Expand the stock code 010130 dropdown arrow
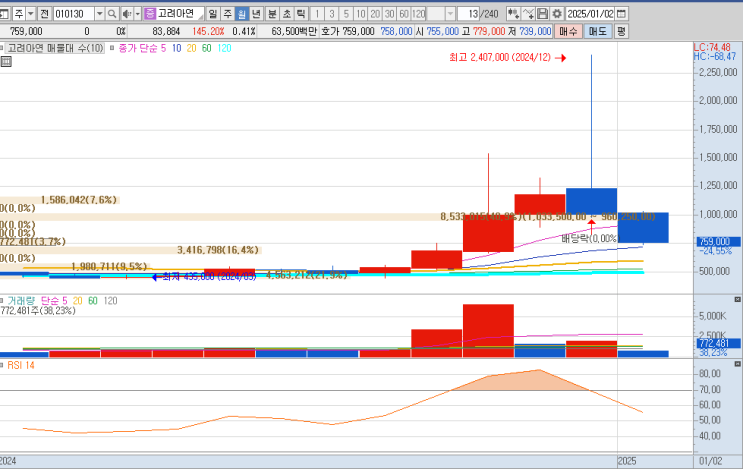Screen dimensions: 743x469 98,14
